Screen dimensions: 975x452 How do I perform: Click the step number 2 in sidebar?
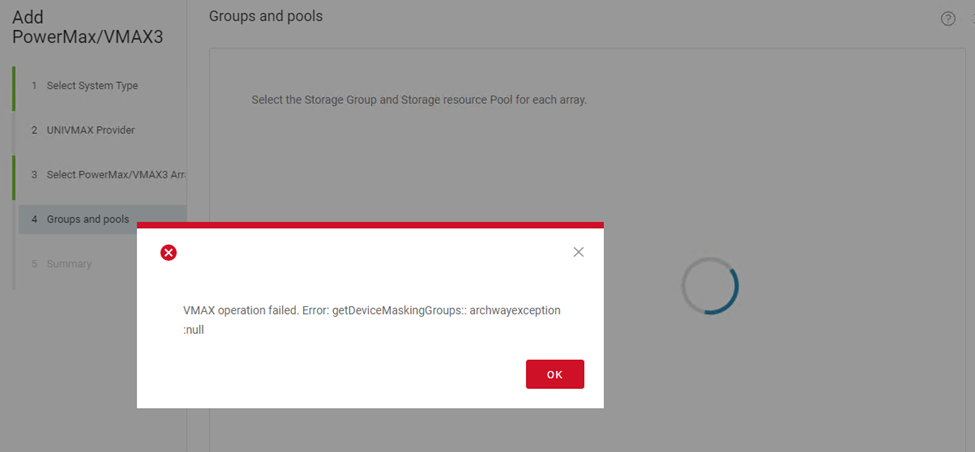34,130
